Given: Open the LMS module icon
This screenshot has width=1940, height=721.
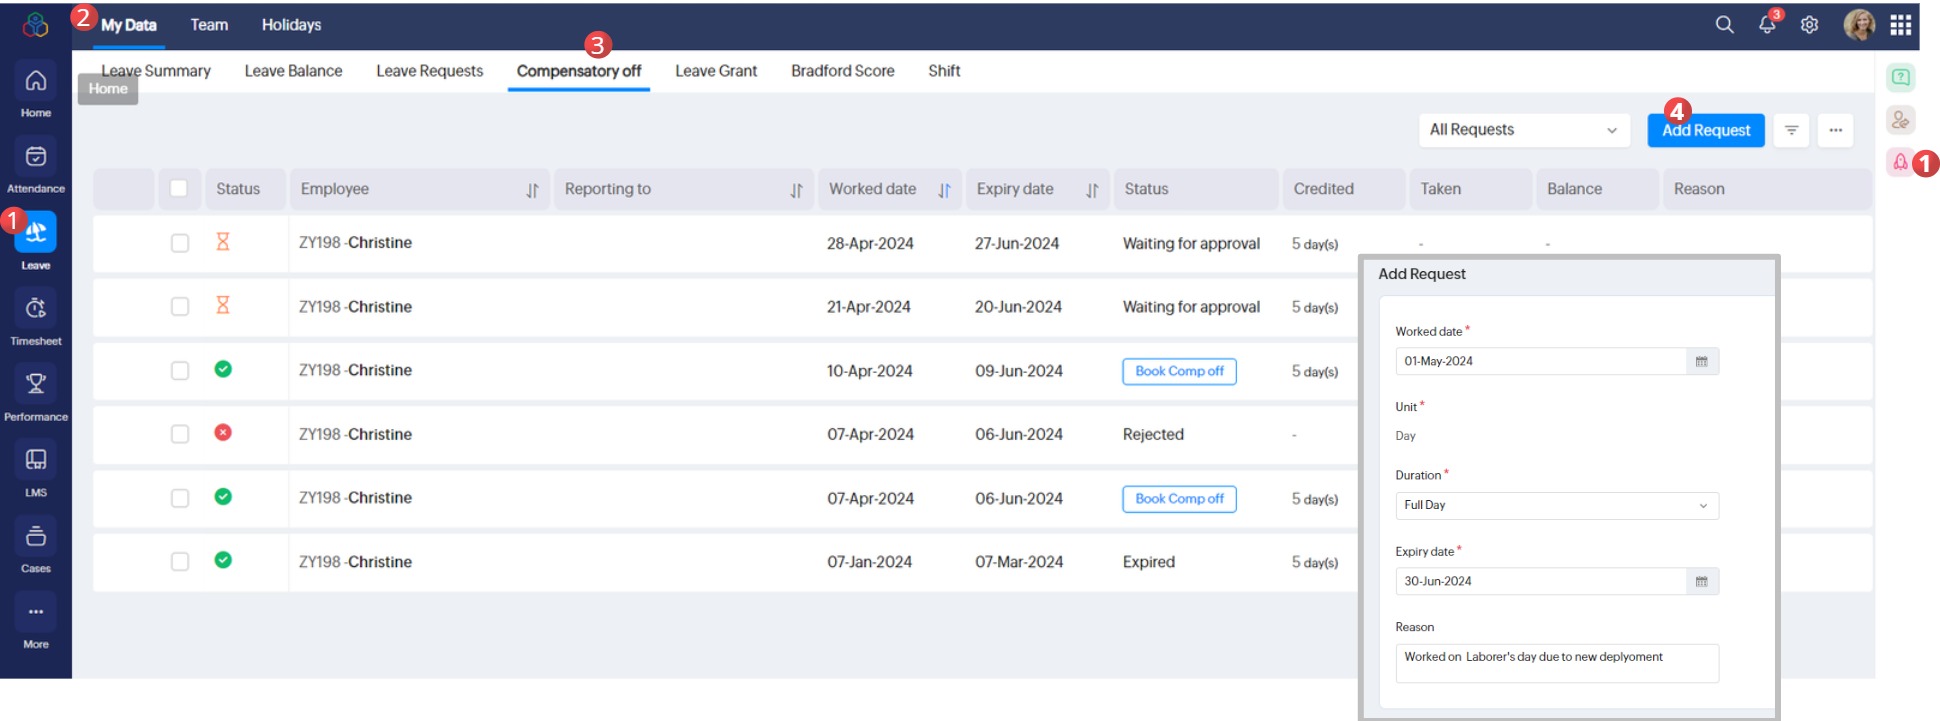Looking at the screenshot, I should pyautogui.click(x=36, y=460).
